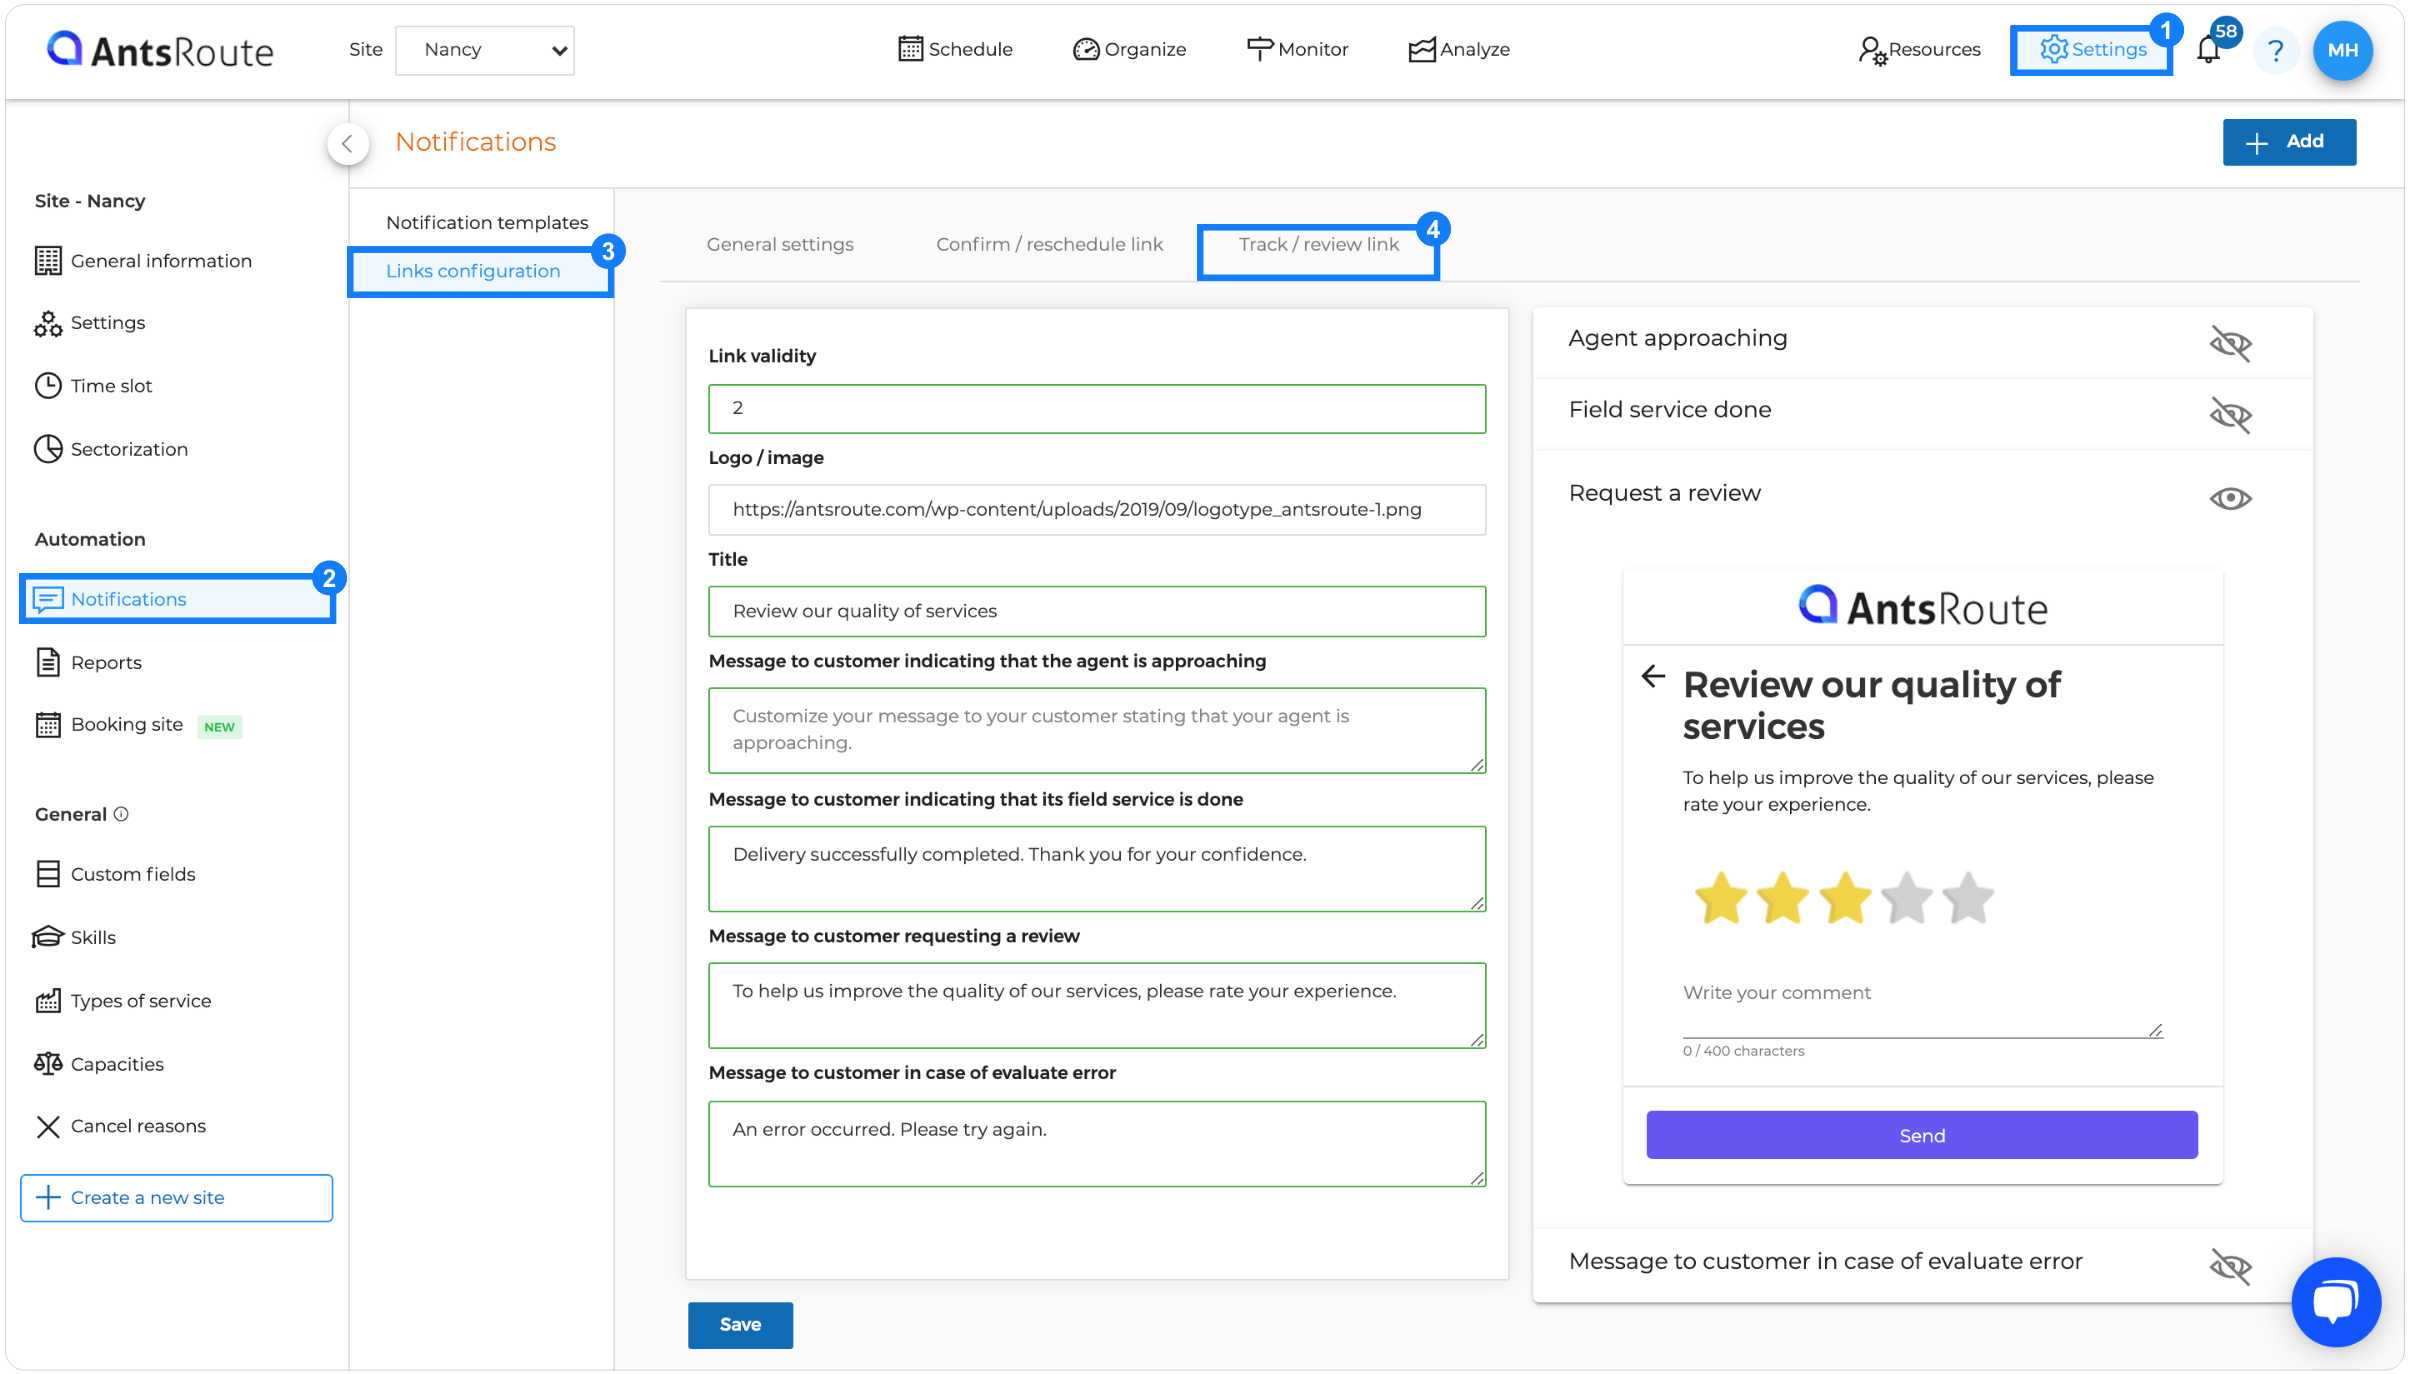
Task: Go to Analyze in top navigation
Action: tap(1459, 49)
